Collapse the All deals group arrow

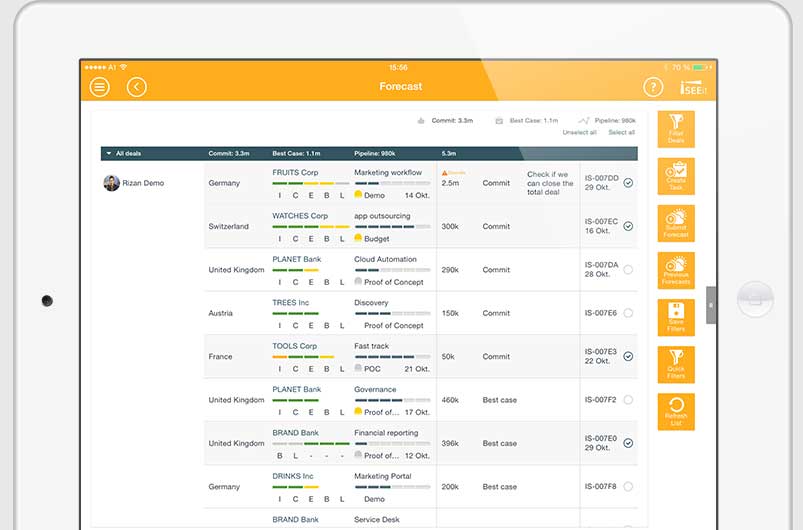109,153
